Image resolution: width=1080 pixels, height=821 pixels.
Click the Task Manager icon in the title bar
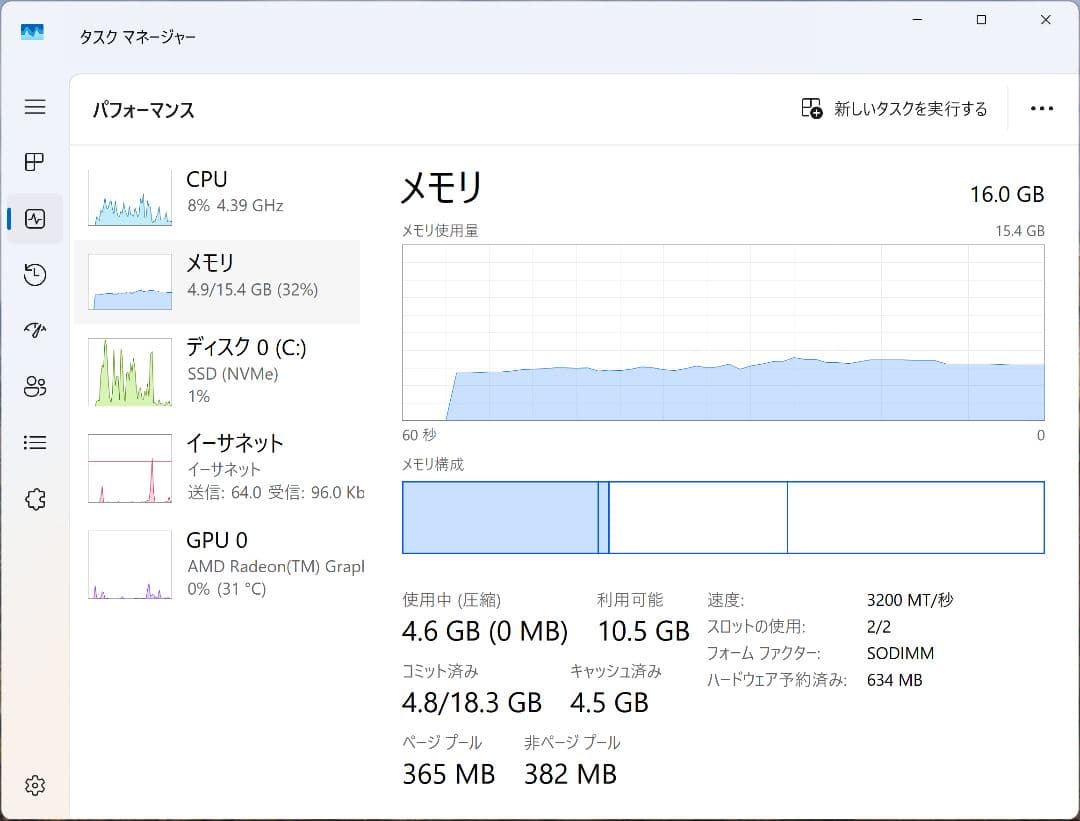[30, 31]
